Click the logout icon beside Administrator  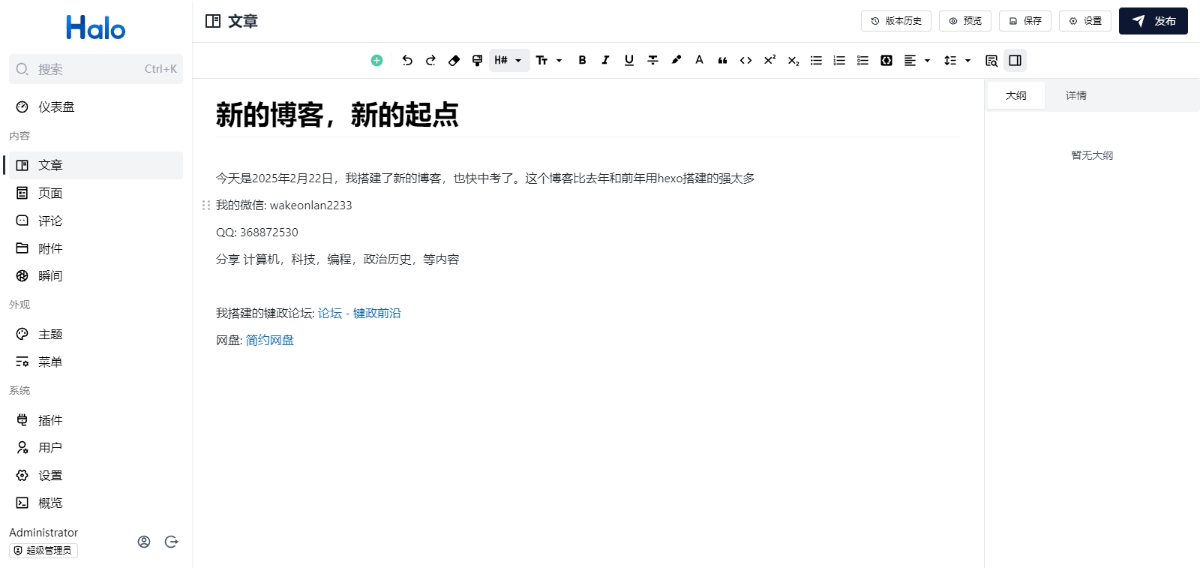point(171,542)
